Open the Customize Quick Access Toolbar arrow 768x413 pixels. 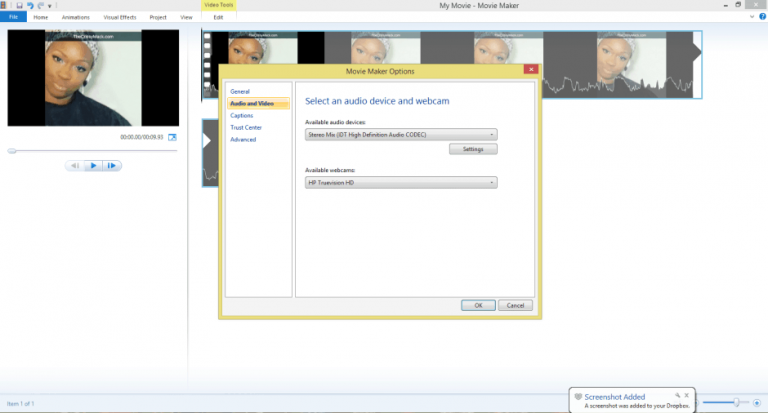coord(49,6)
